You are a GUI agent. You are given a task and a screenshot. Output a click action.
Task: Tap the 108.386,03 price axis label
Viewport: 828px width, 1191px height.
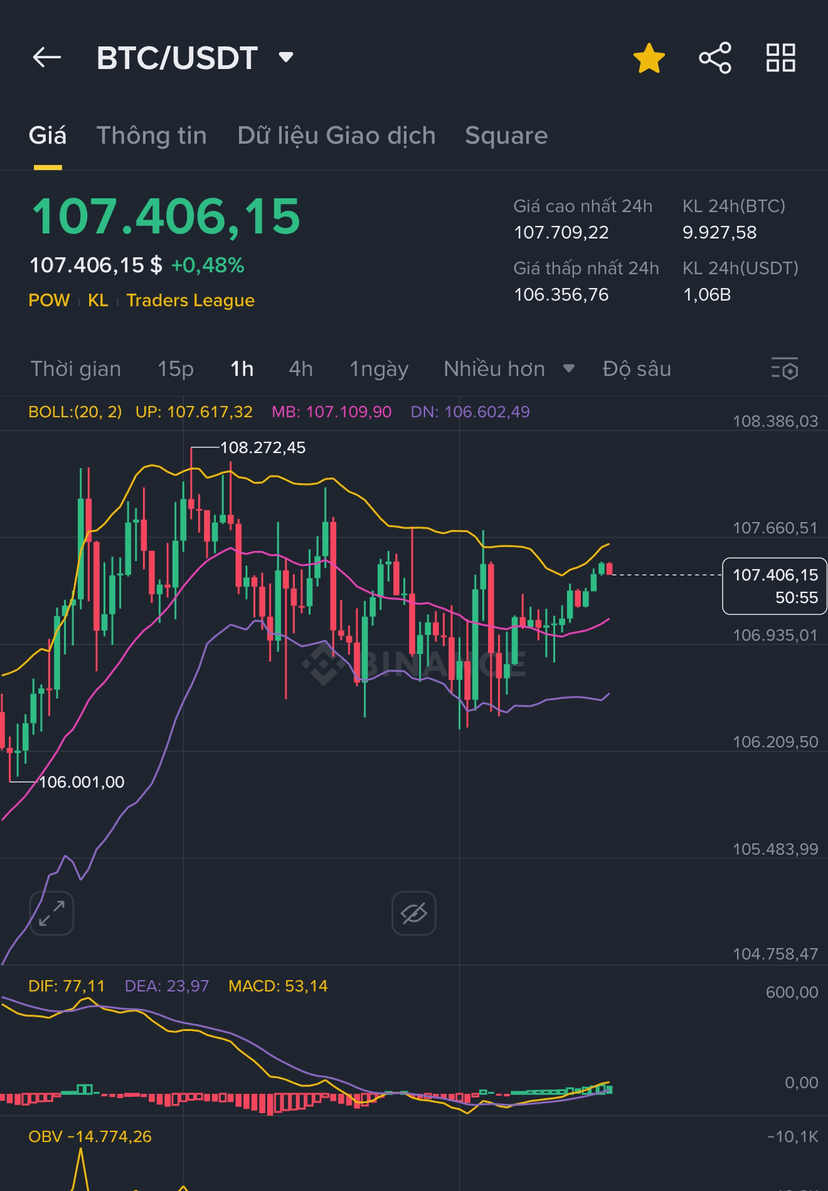pyautogui.click(x=776, y=421)
